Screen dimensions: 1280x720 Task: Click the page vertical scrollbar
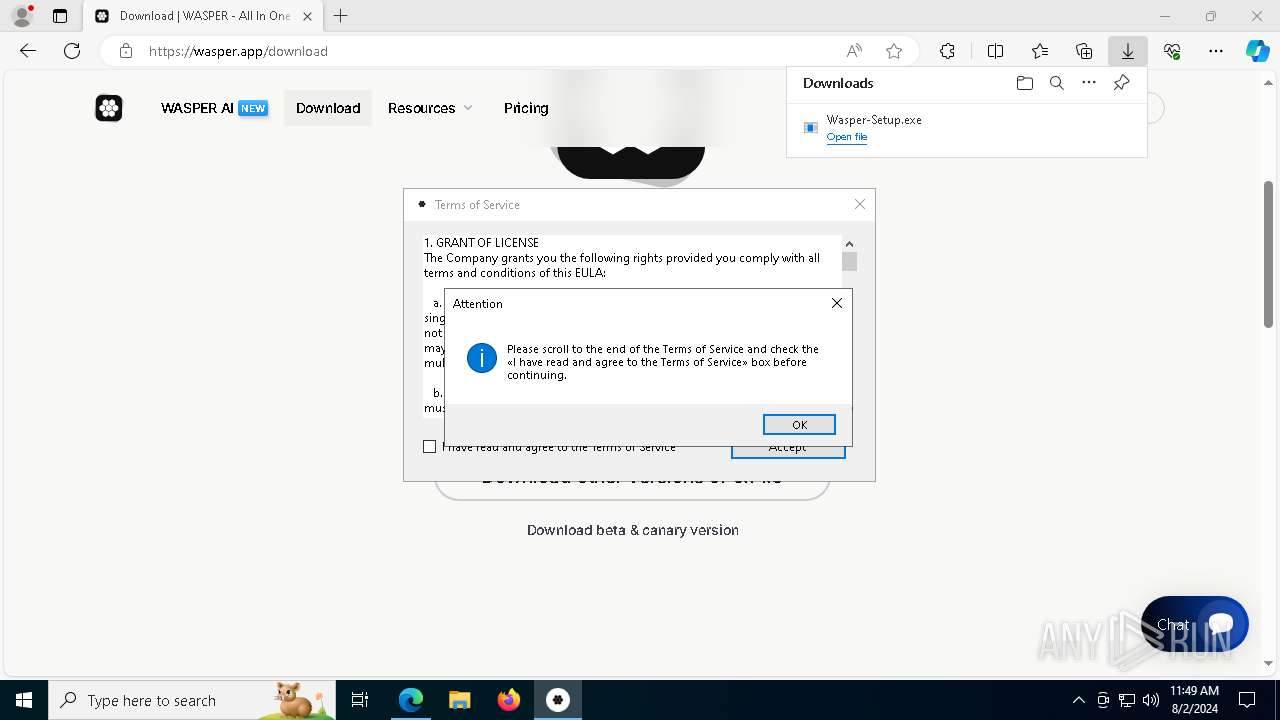point(1269,253)
